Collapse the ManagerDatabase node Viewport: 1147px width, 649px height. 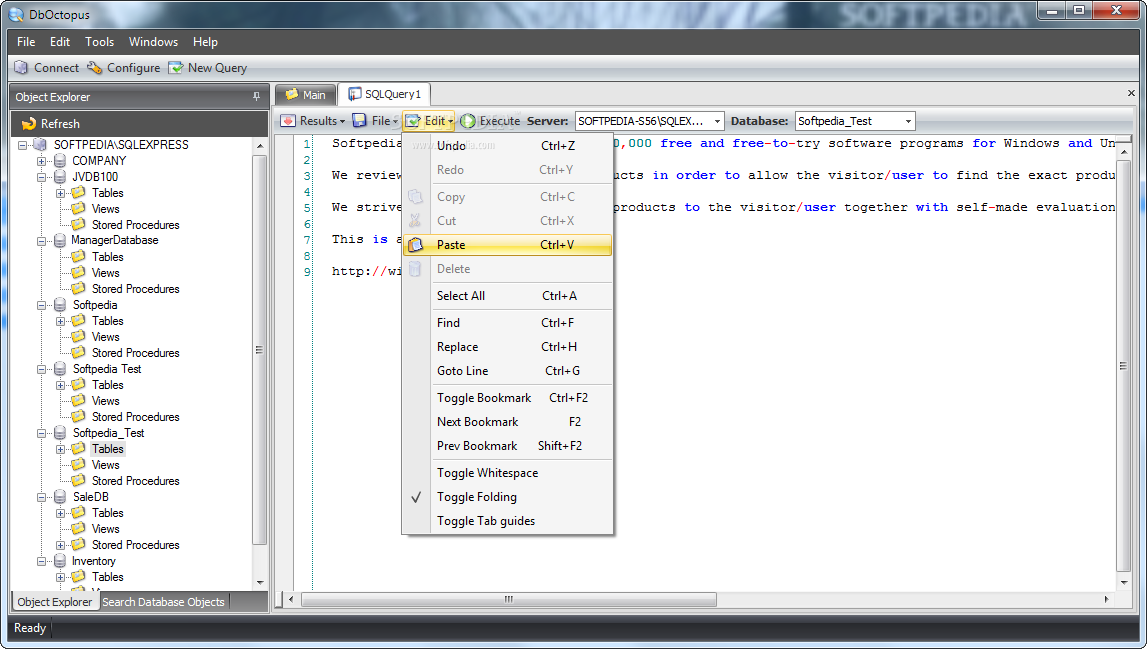(x=42, y=240)
